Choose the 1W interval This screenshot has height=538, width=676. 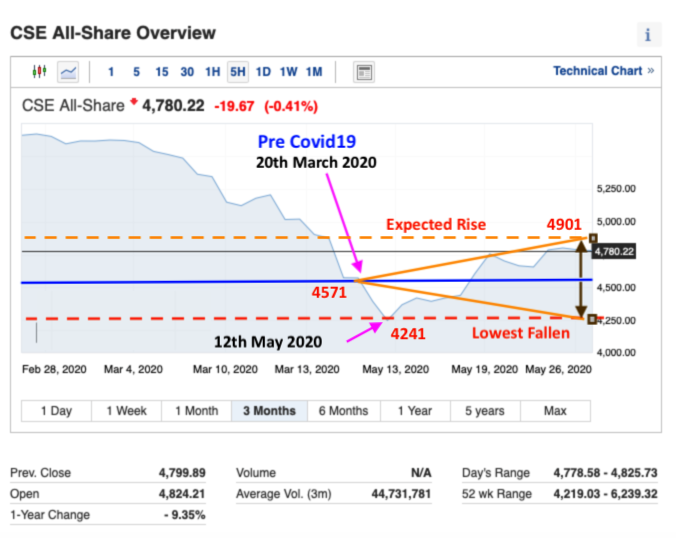pyautogui.click(x=289, y=72)
